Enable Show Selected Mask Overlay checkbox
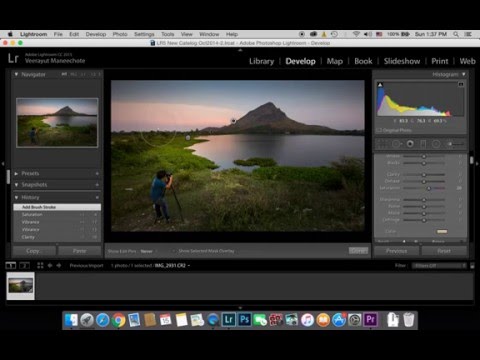Viewport: 480px width, 360px height. 174,251
